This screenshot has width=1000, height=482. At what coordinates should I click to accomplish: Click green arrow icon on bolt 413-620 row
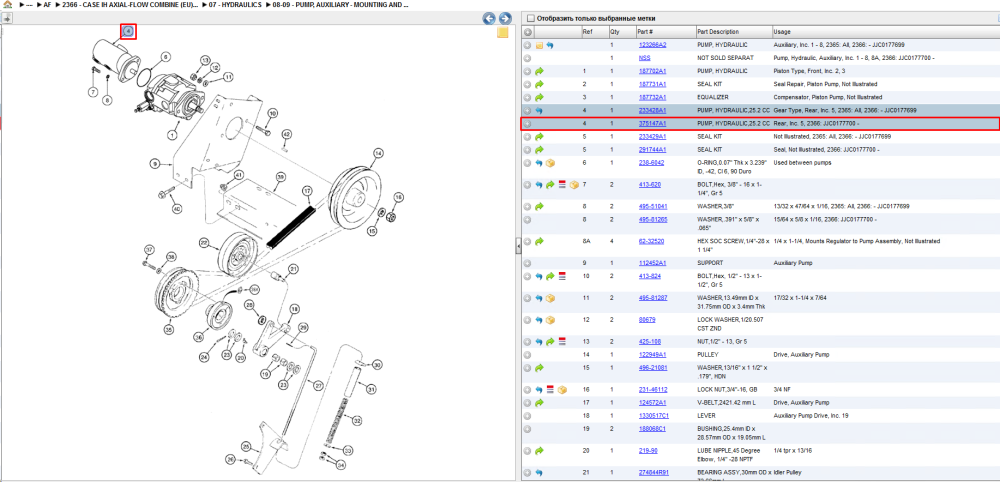[x=550, y=185]
